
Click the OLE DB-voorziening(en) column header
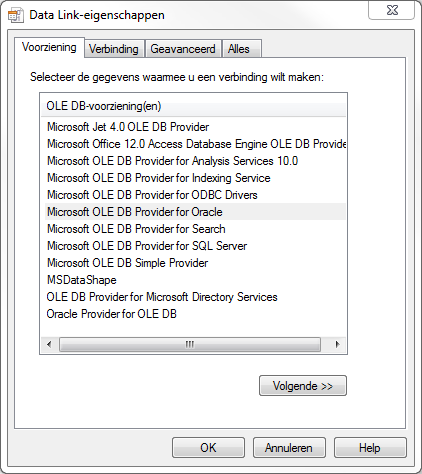[193, 106]
